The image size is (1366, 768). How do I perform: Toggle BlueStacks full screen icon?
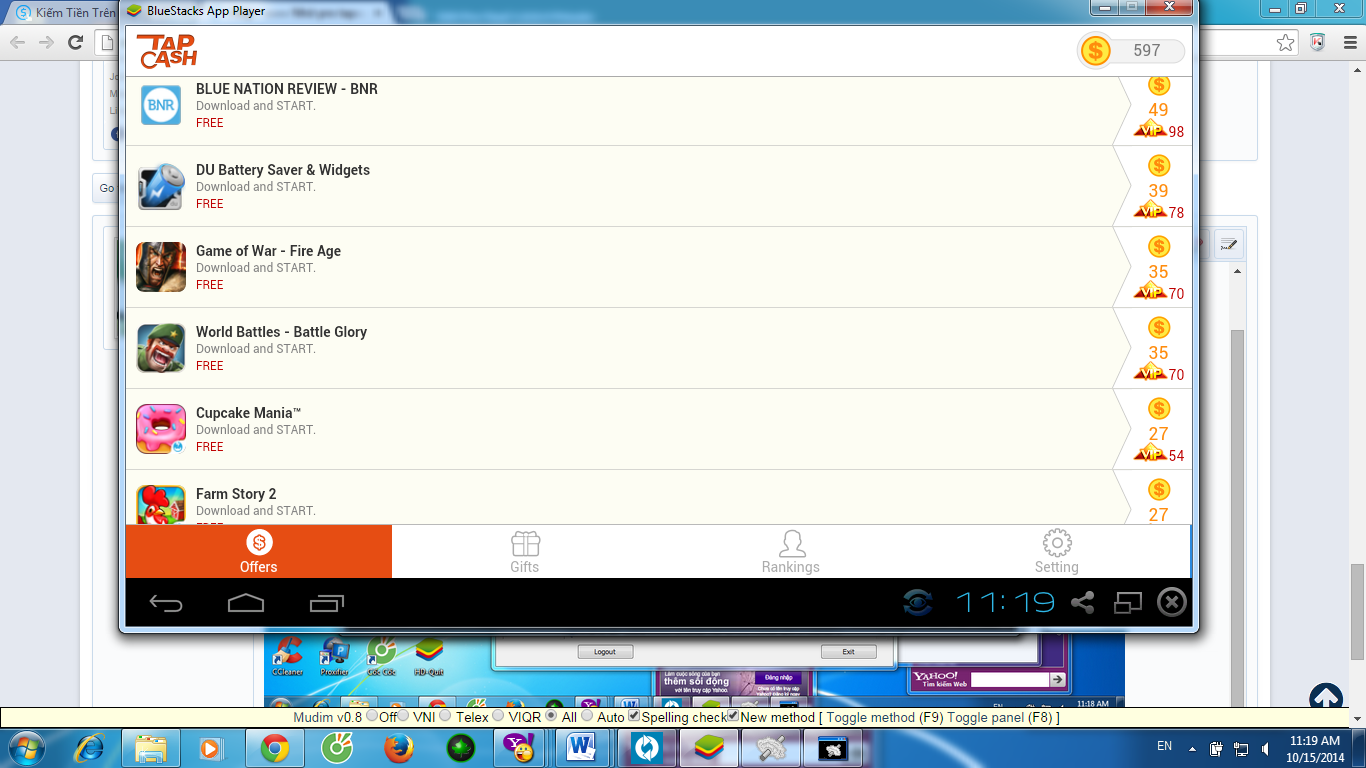[x=1127, y=602]
